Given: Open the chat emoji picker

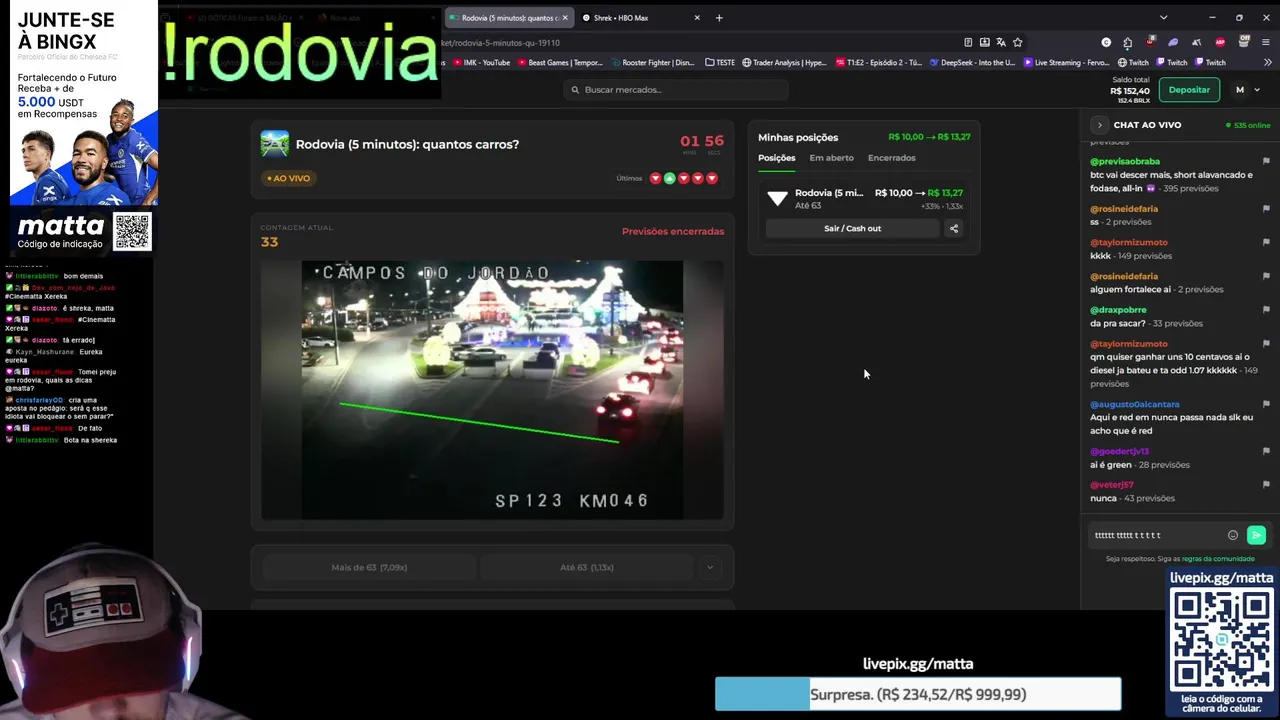Looking at the screenshot, I should pyautogui.click(x=1233, y=535).
